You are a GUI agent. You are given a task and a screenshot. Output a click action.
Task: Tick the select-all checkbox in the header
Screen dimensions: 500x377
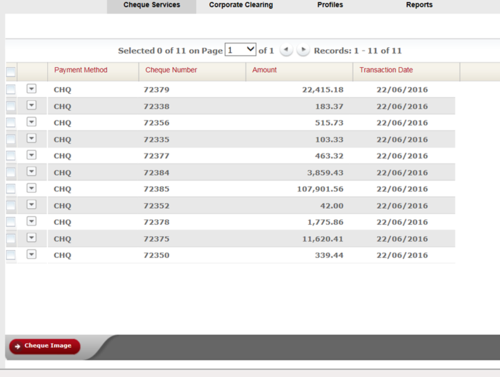pyautogui.click(x=11, y=72)
